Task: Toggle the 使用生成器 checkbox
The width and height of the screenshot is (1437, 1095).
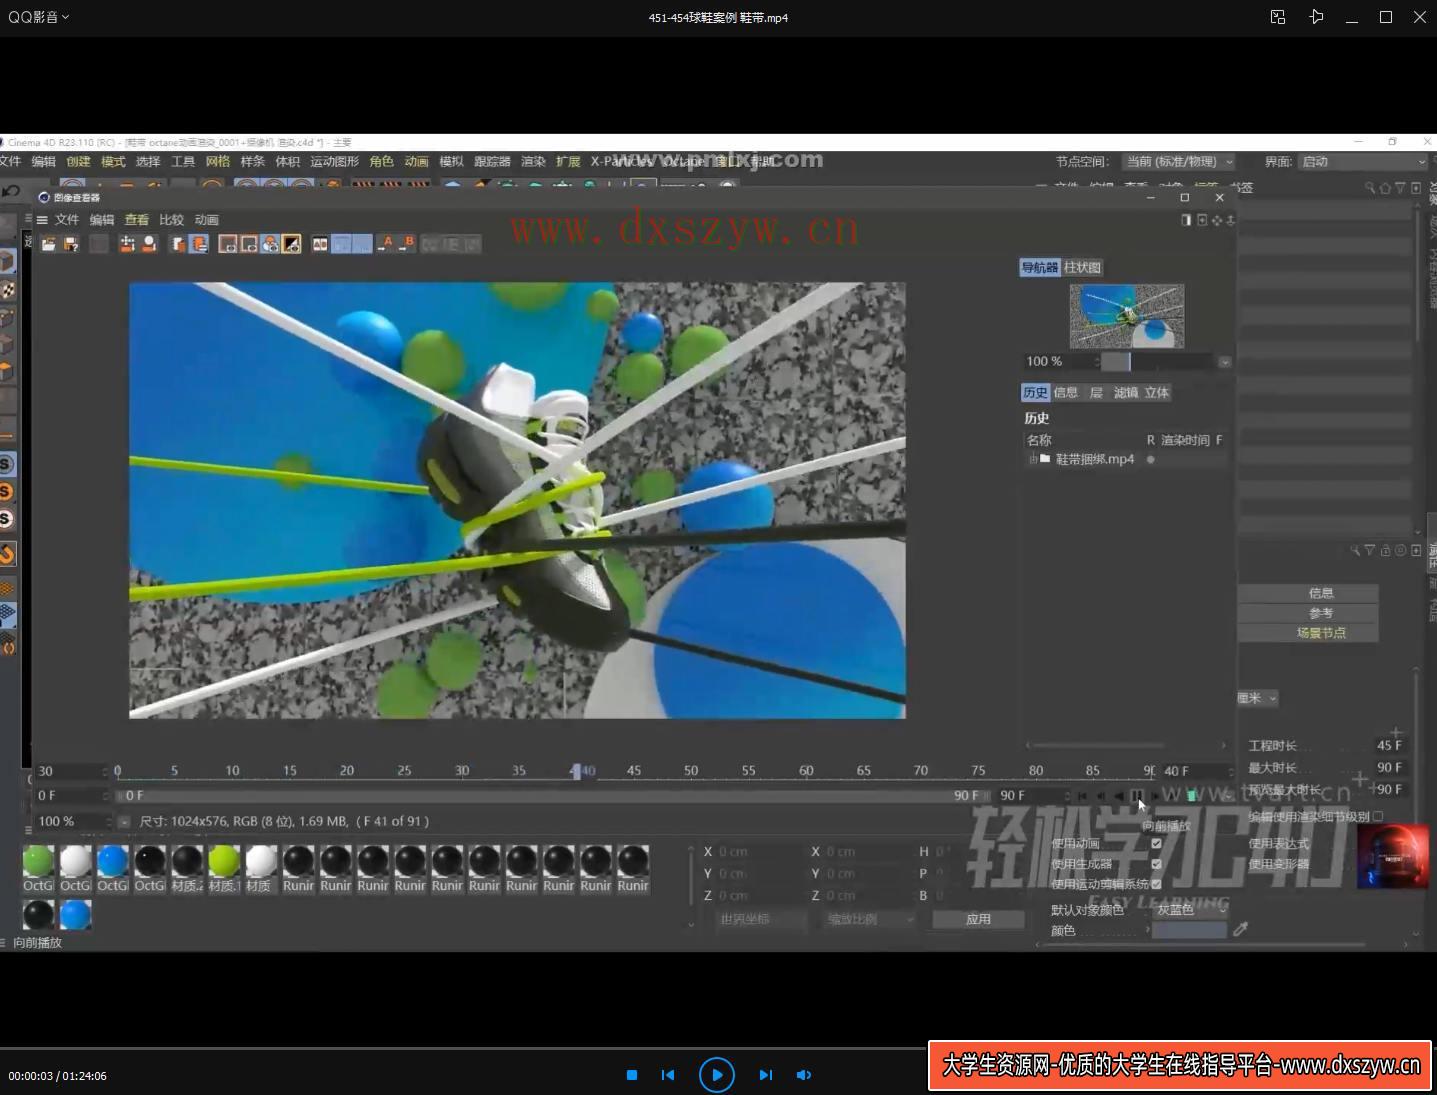Action: pos(1157,864)
